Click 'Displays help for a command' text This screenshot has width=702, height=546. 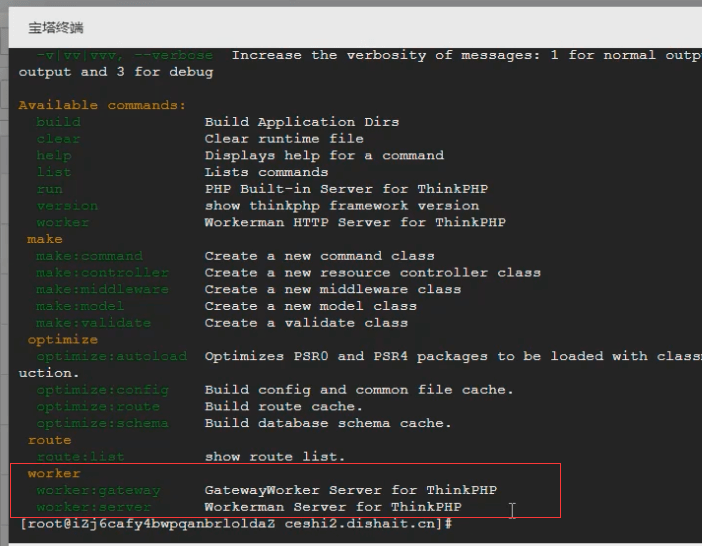pos(324,156)
